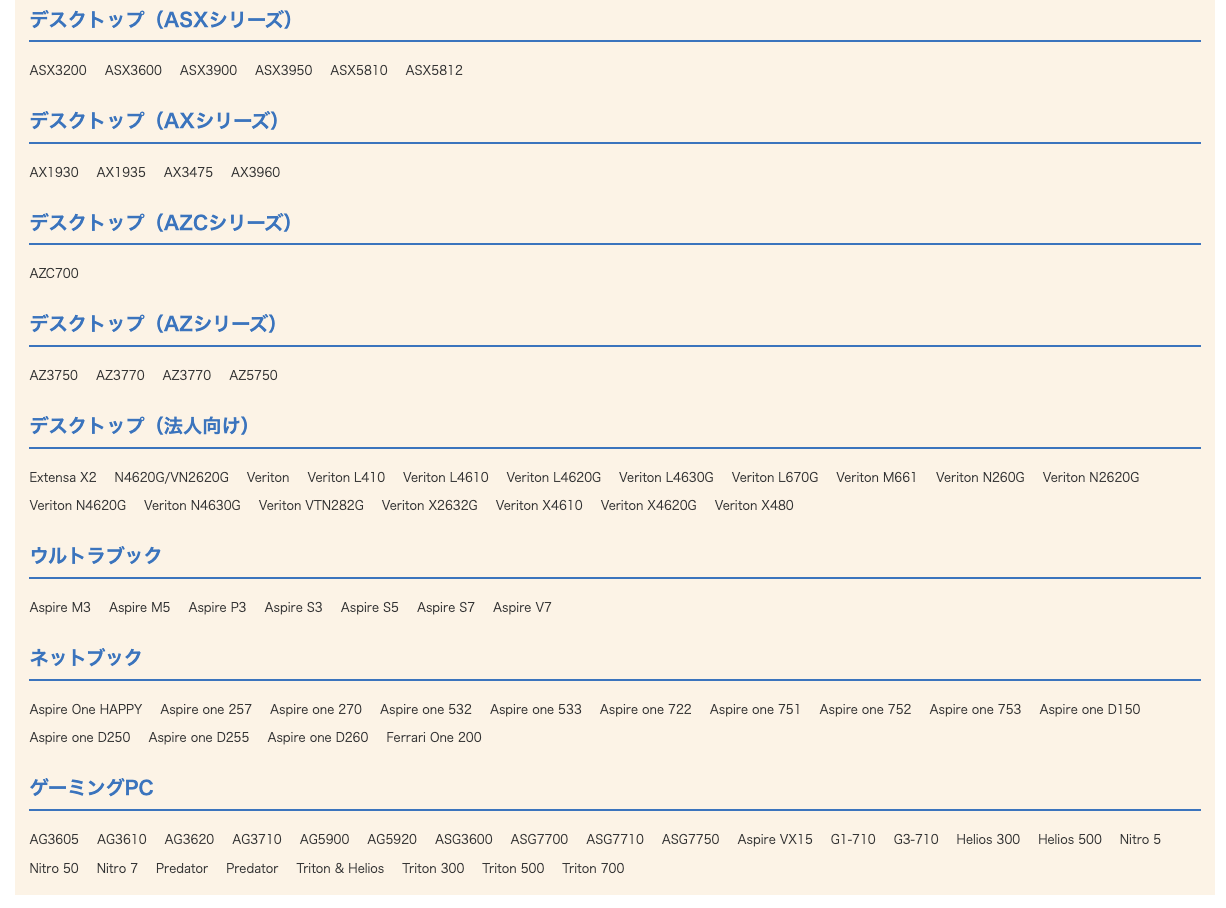Open the AX3475 model link
The height and width of the screenshot is (908, 1226).
[188, 172]
